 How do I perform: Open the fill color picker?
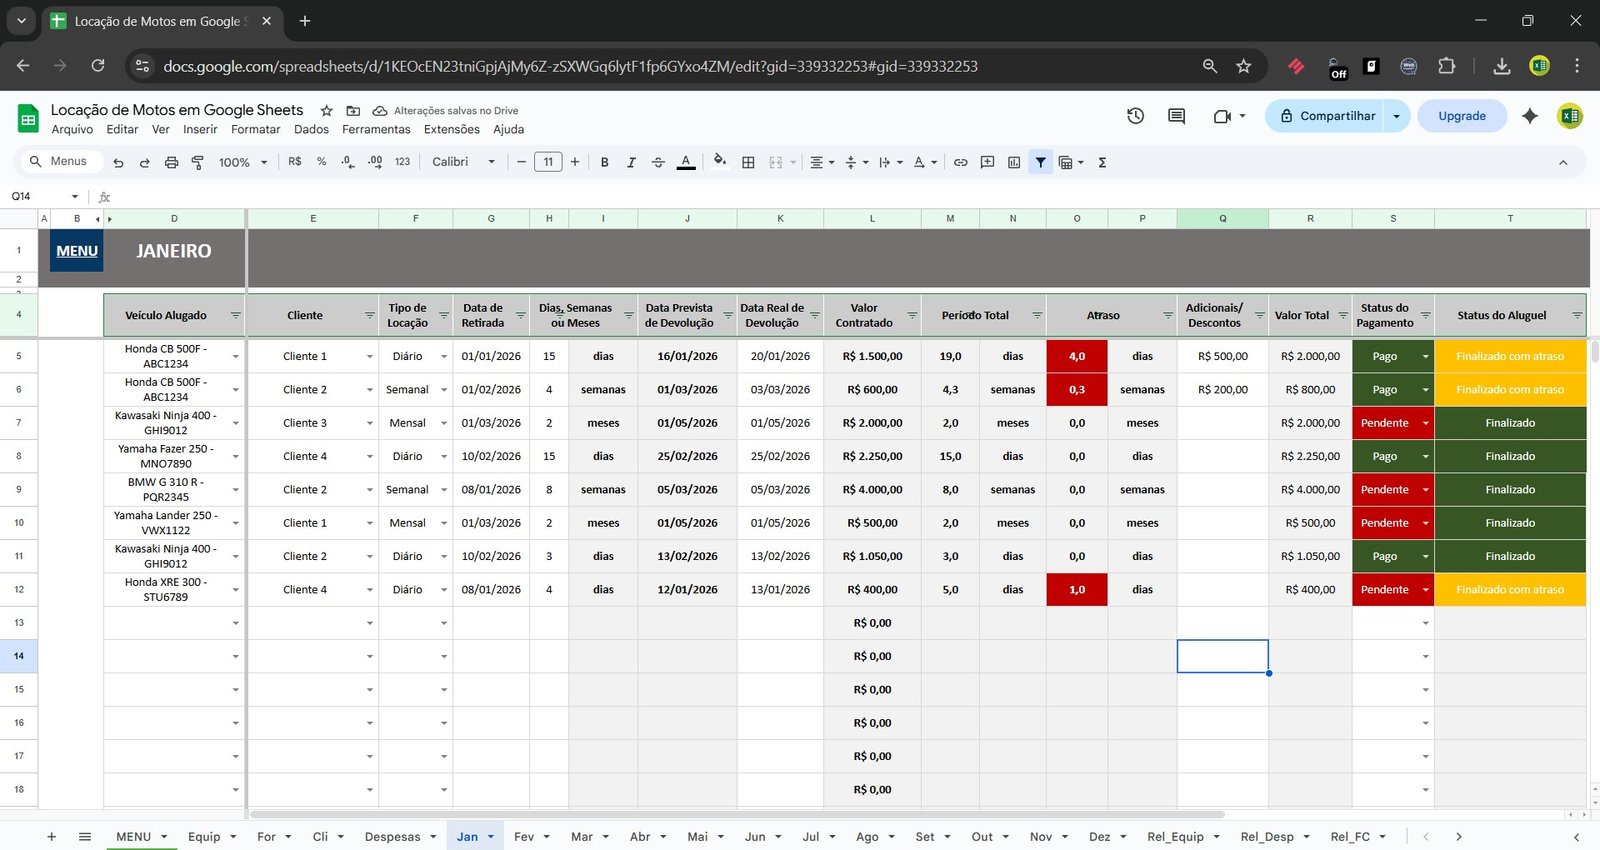click(x=720, y=161)
